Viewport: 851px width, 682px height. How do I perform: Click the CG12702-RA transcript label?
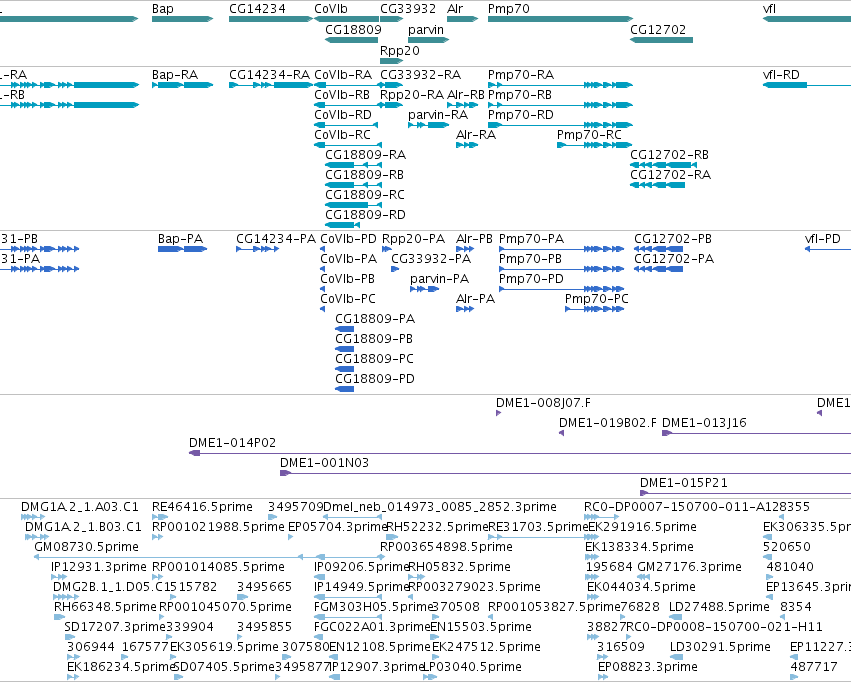(670, 175)
